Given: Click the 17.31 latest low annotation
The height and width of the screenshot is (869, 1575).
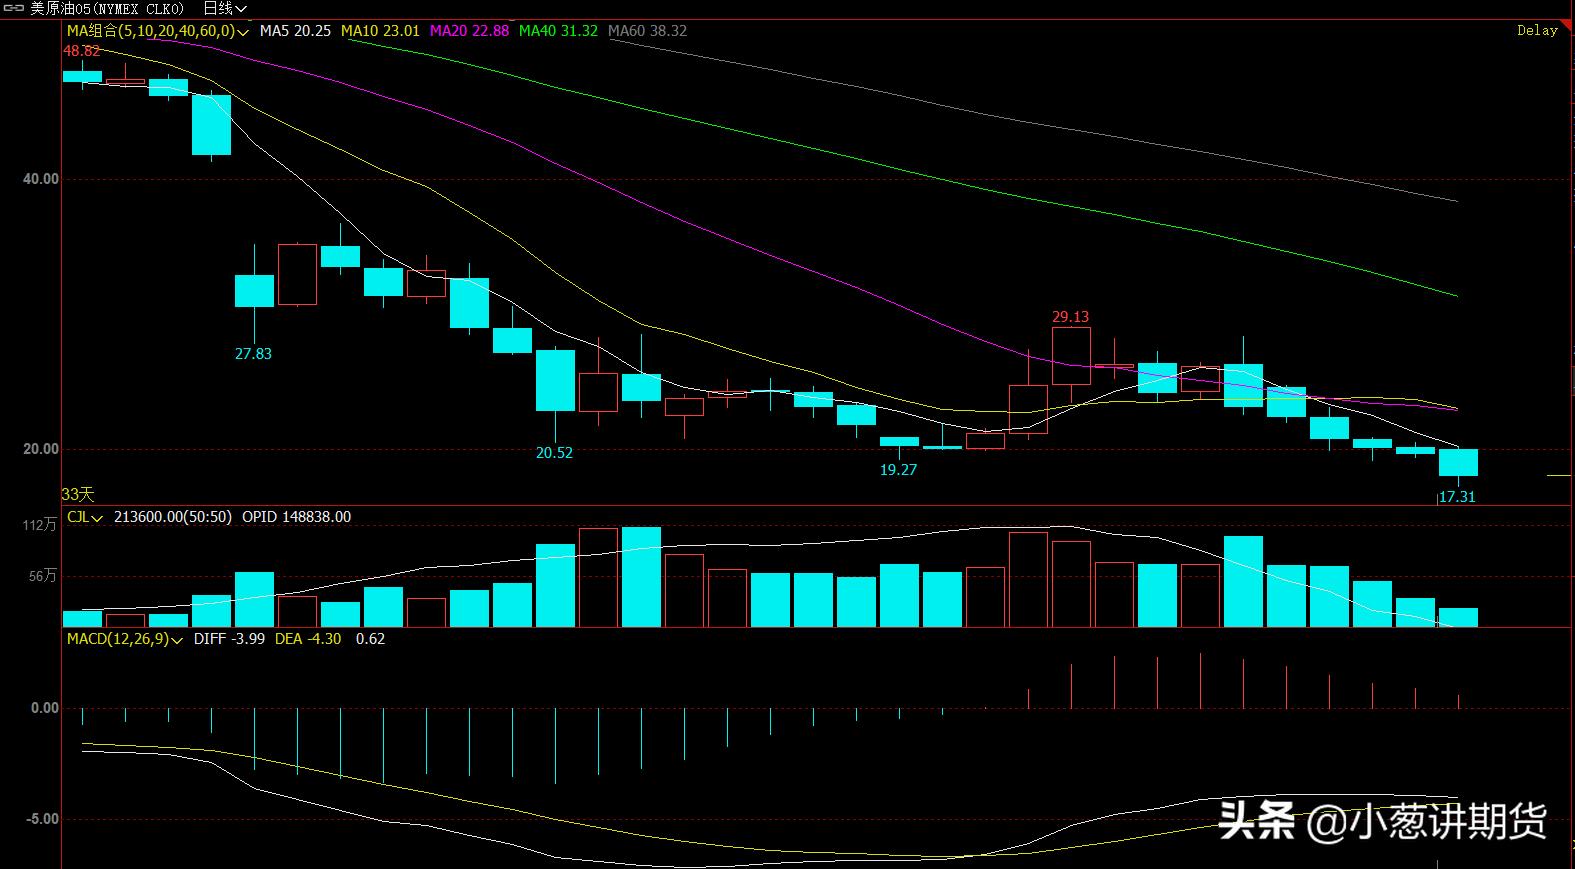Looking at the screenshot, I should click(x=1457, y=497).
